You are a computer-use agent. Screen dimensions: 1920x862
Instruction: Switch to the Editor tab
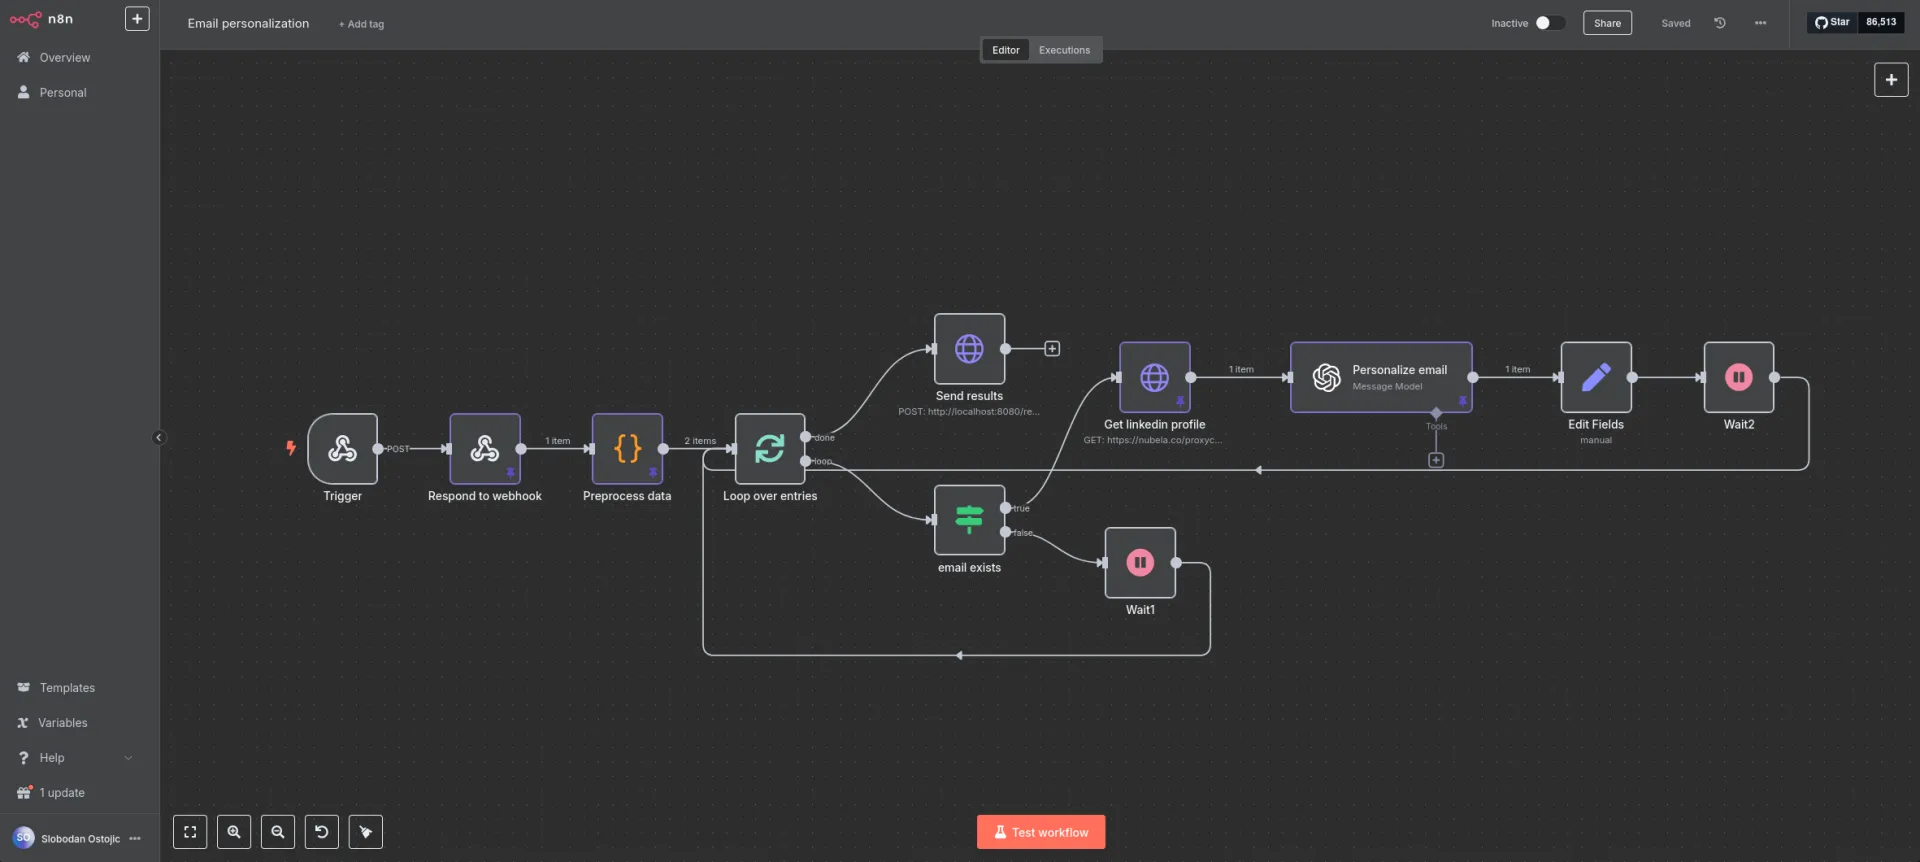pos(1005,50)
